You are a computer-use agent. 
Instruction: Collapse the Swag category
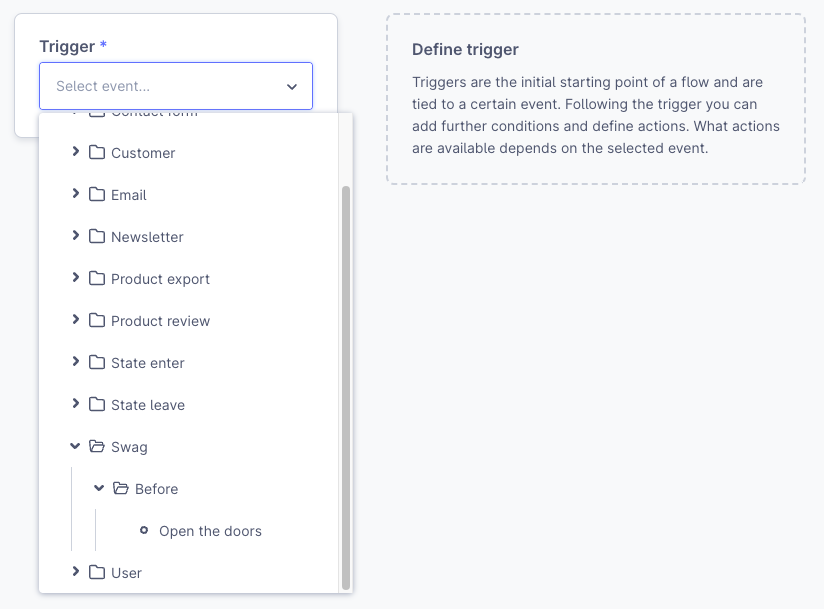(x=74, y=447)
